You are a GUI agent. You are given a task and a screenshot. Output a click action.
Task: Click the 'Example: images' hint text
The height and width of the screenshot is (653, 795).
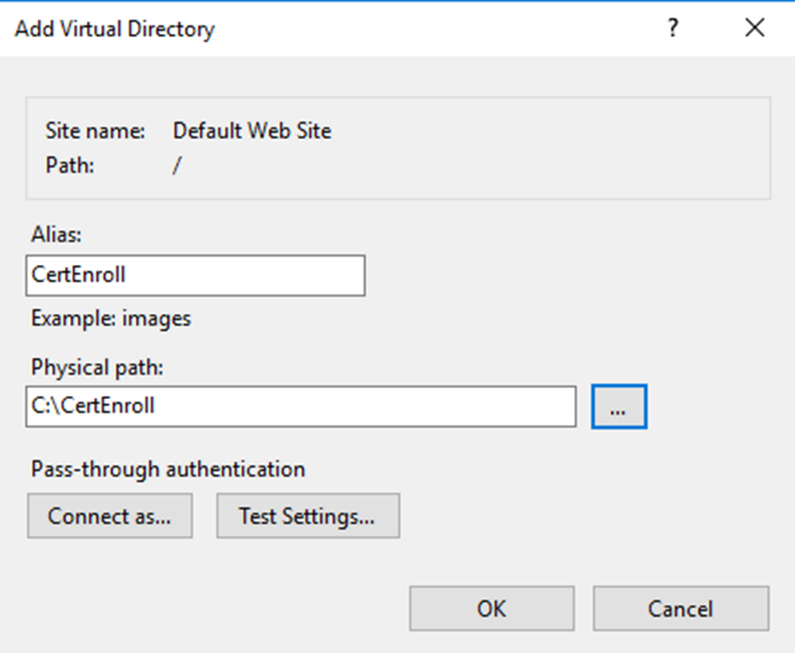110,319
